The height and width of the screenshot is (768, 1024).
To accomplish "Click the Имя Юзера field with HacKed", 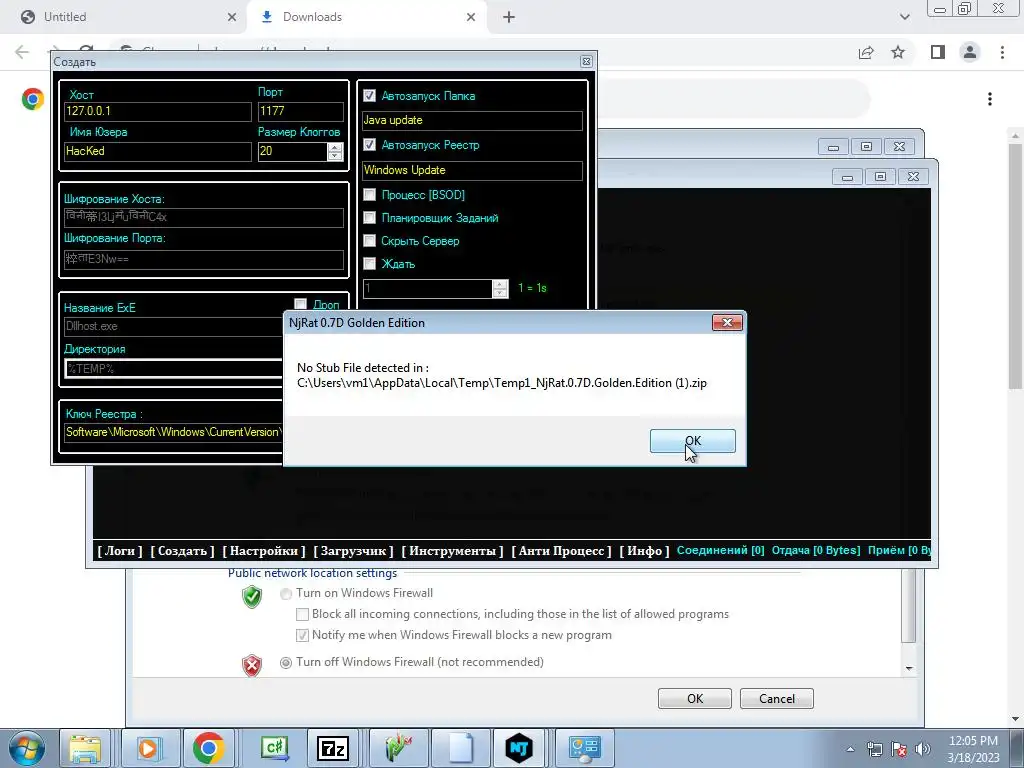I will coord(157,151).
